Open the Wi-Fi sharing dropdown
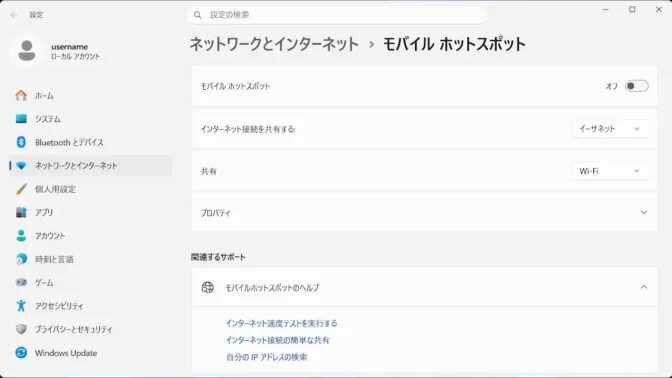 609,171
